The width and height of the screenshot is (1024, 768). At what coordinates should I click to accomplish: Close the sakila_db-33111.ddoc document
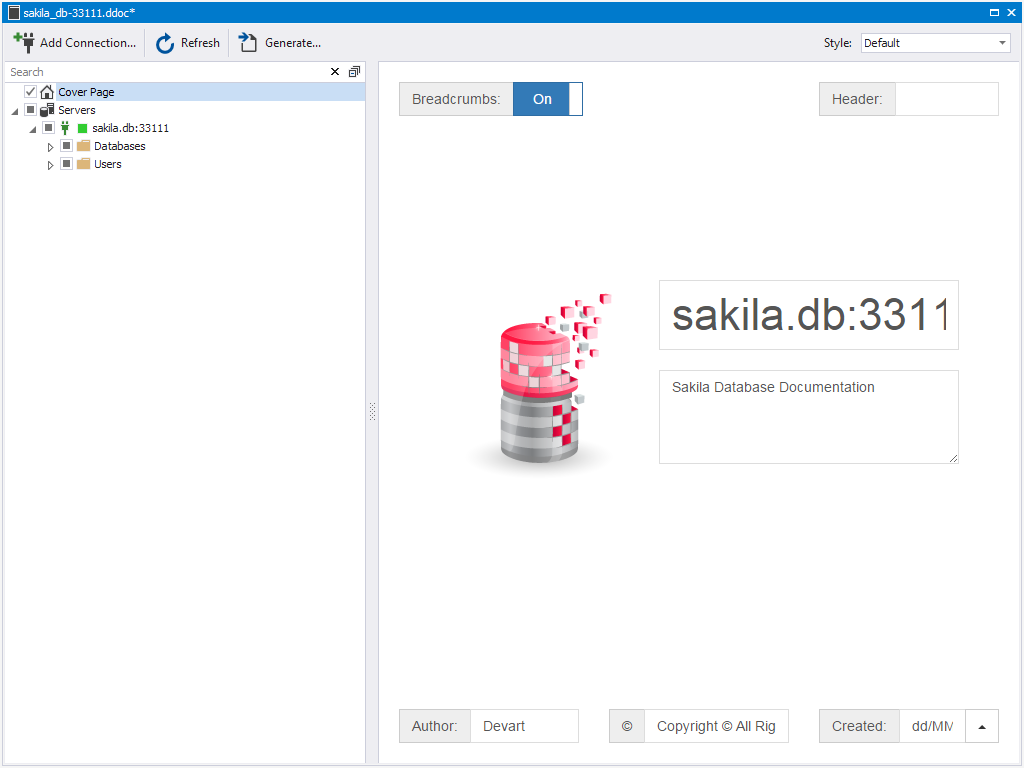point(1011,12)
